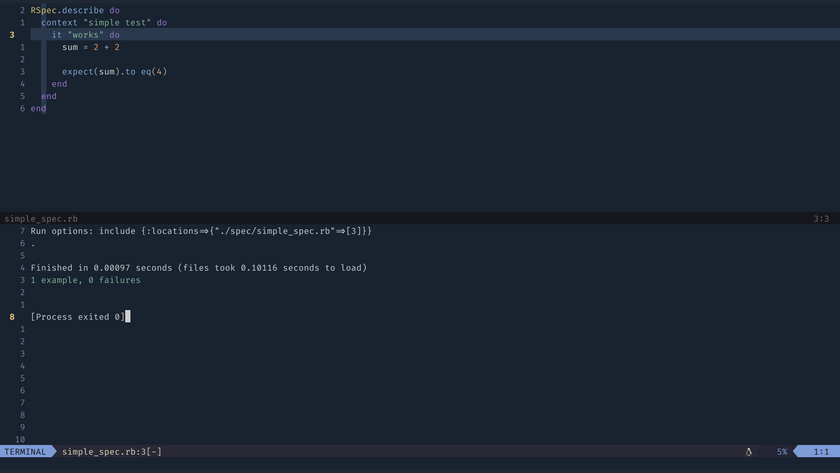Click the Run options output line
The image size is (840, 473).
(201, 231)
